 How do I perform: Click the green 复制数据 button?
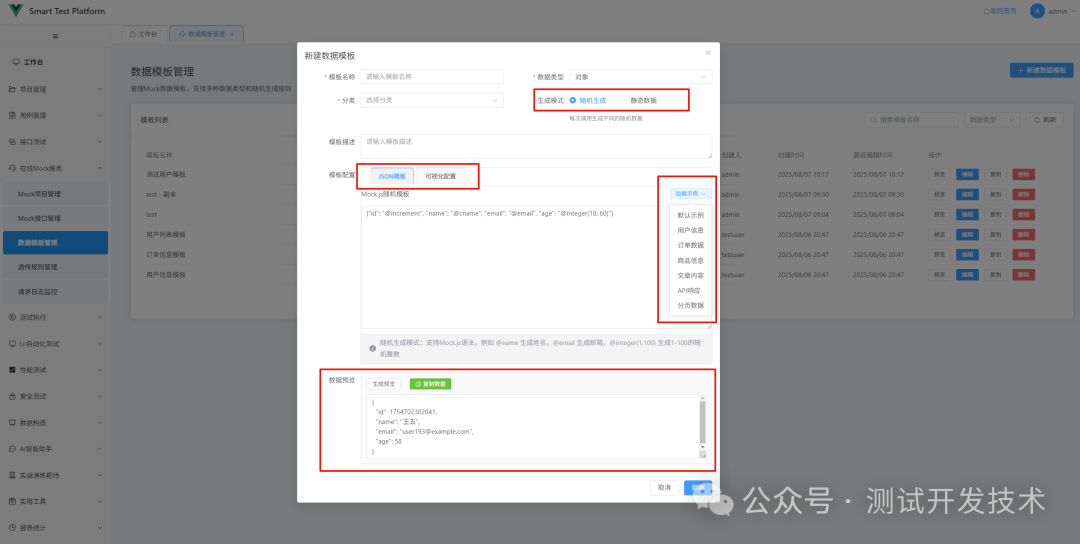tap(430, 384)
